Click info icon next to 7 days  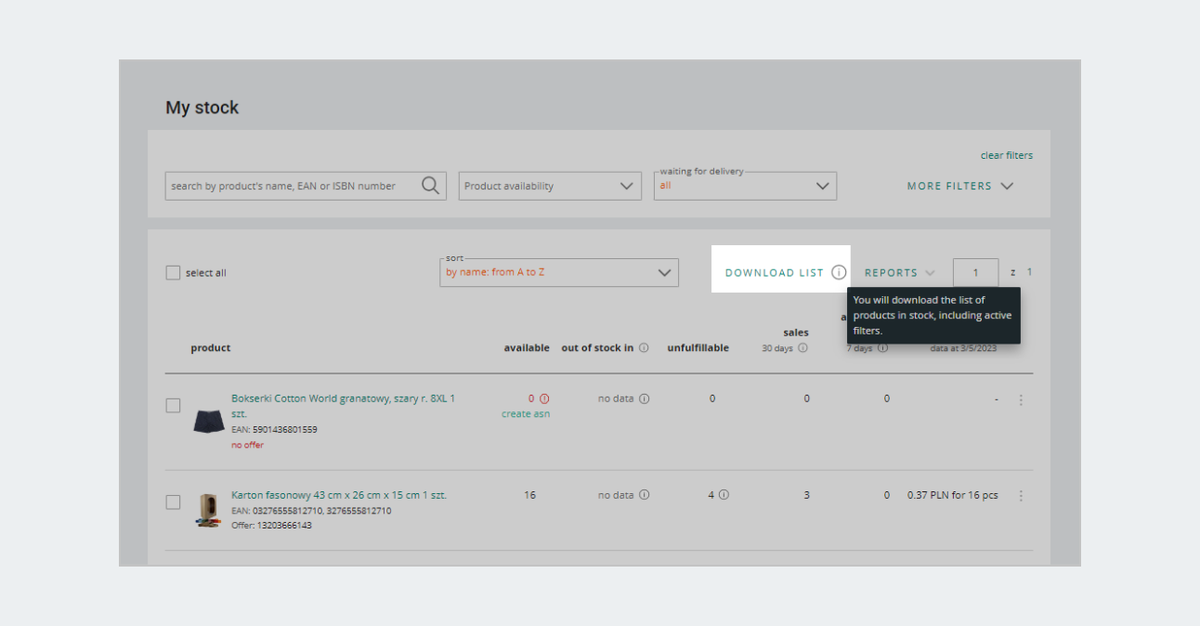click(883, 348)
